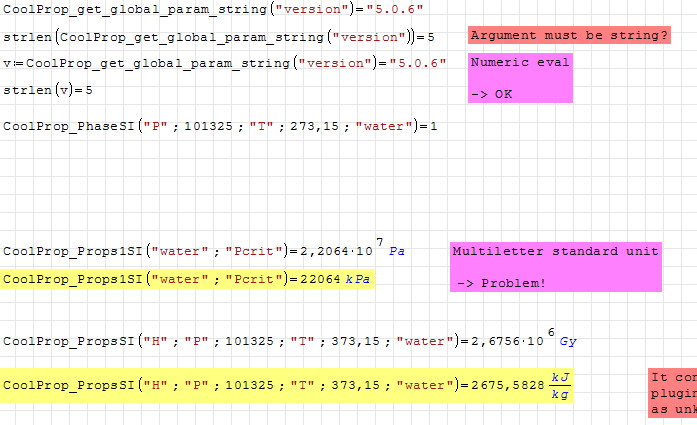The image size is (697, 425).
Task: Click the CoolProp_PhaseSI function expression
Action: click(x=220, y=127)
